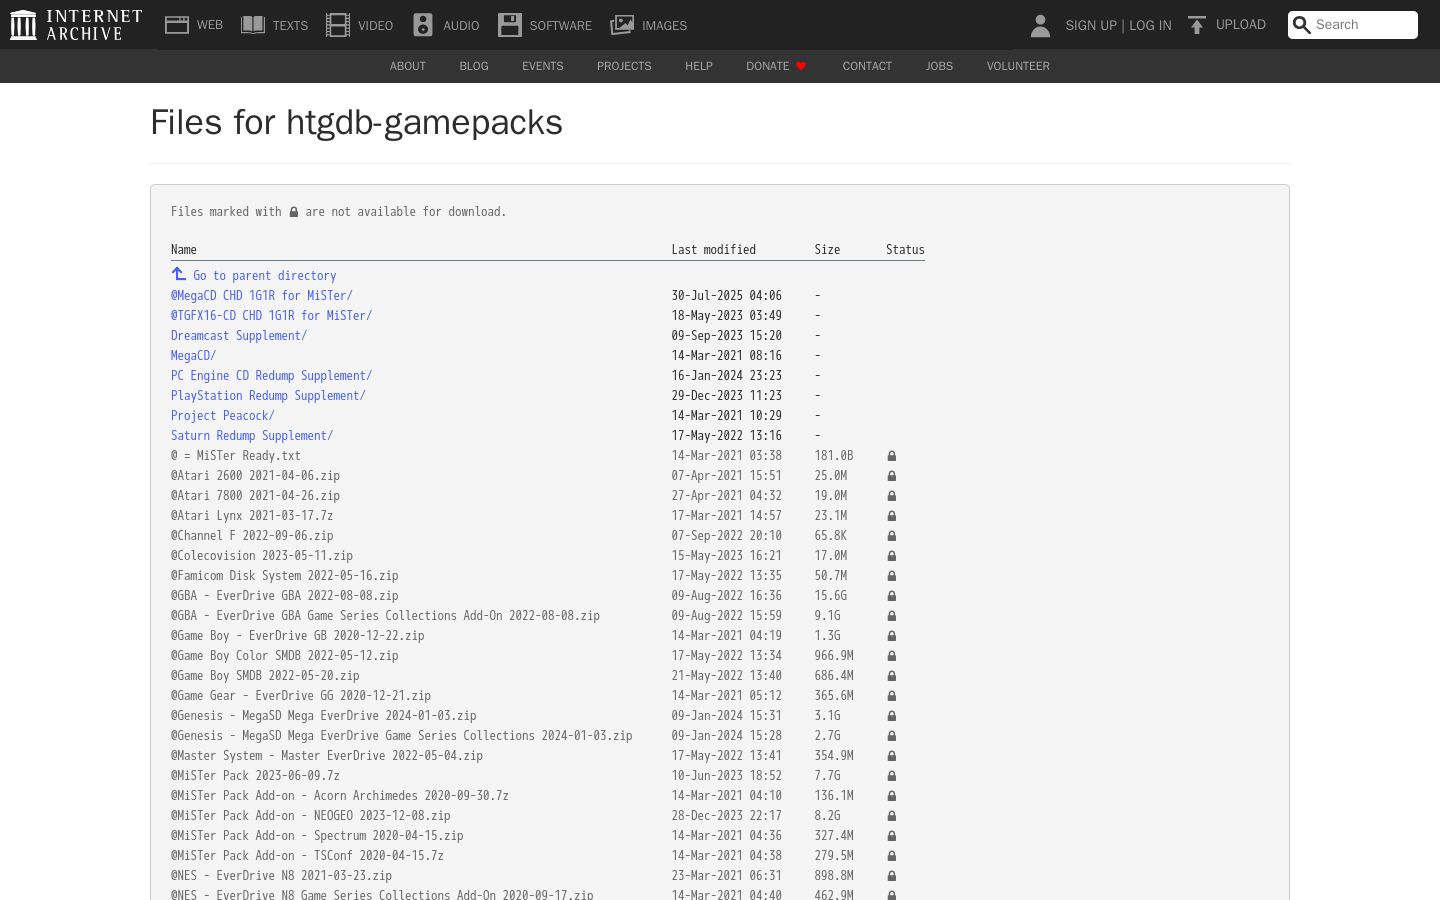Click the Sign Up link
The height and width of the screenshot is (900, 1440).
coord(1091,25)
